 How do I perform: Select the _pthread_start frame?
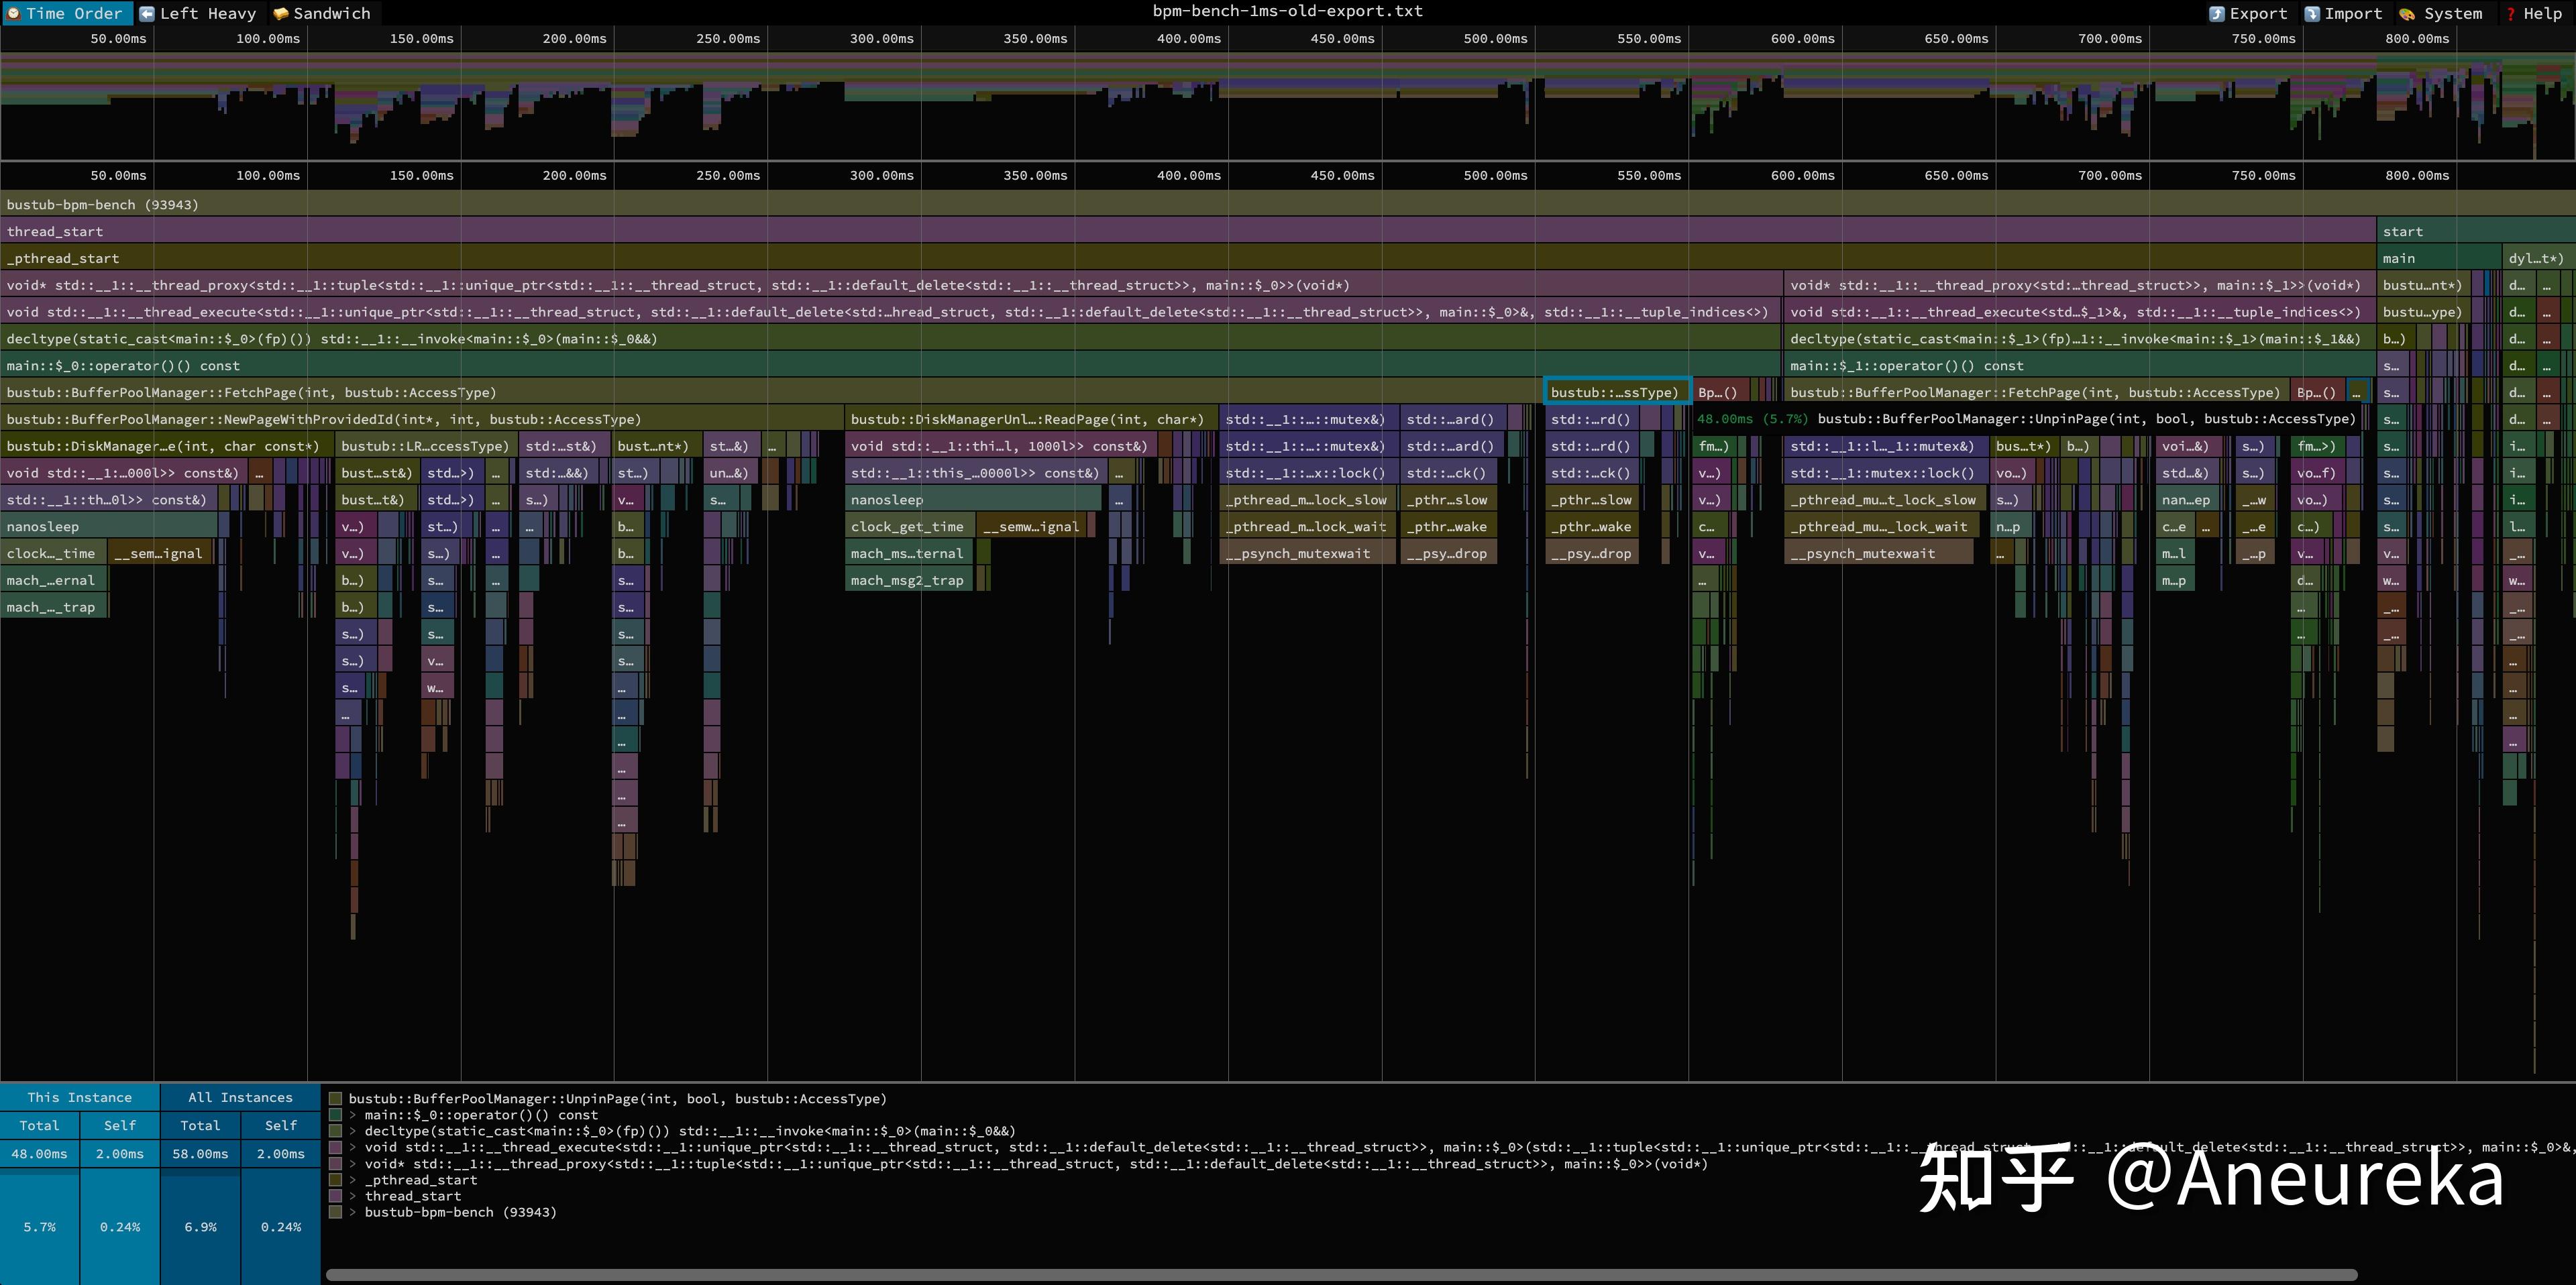pyautogui.click(x=1188, y=258)
